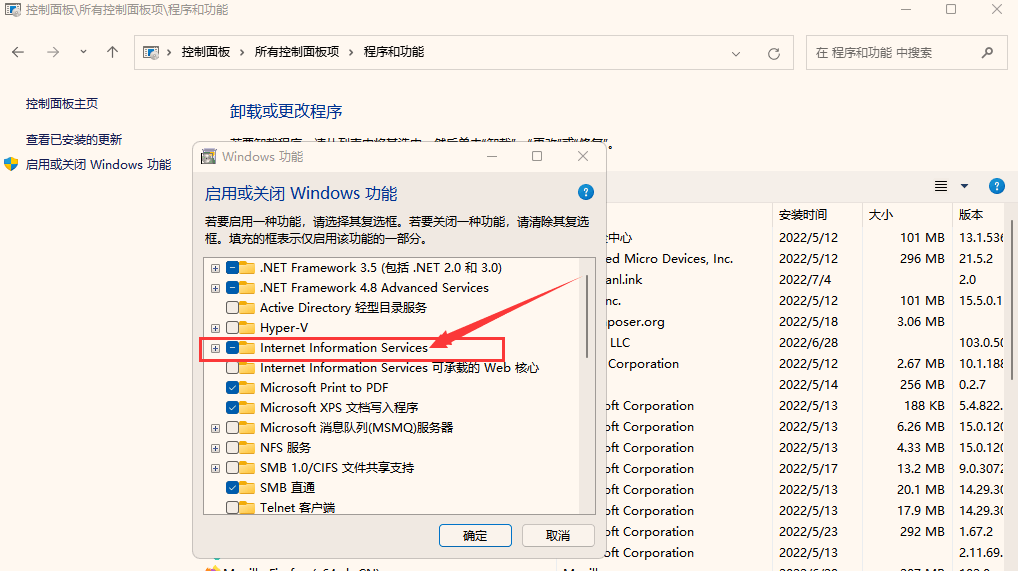1018x571 pixels.
Task: Toggle .NET Framework 3.5 checkbox
Action: (232, 268)
